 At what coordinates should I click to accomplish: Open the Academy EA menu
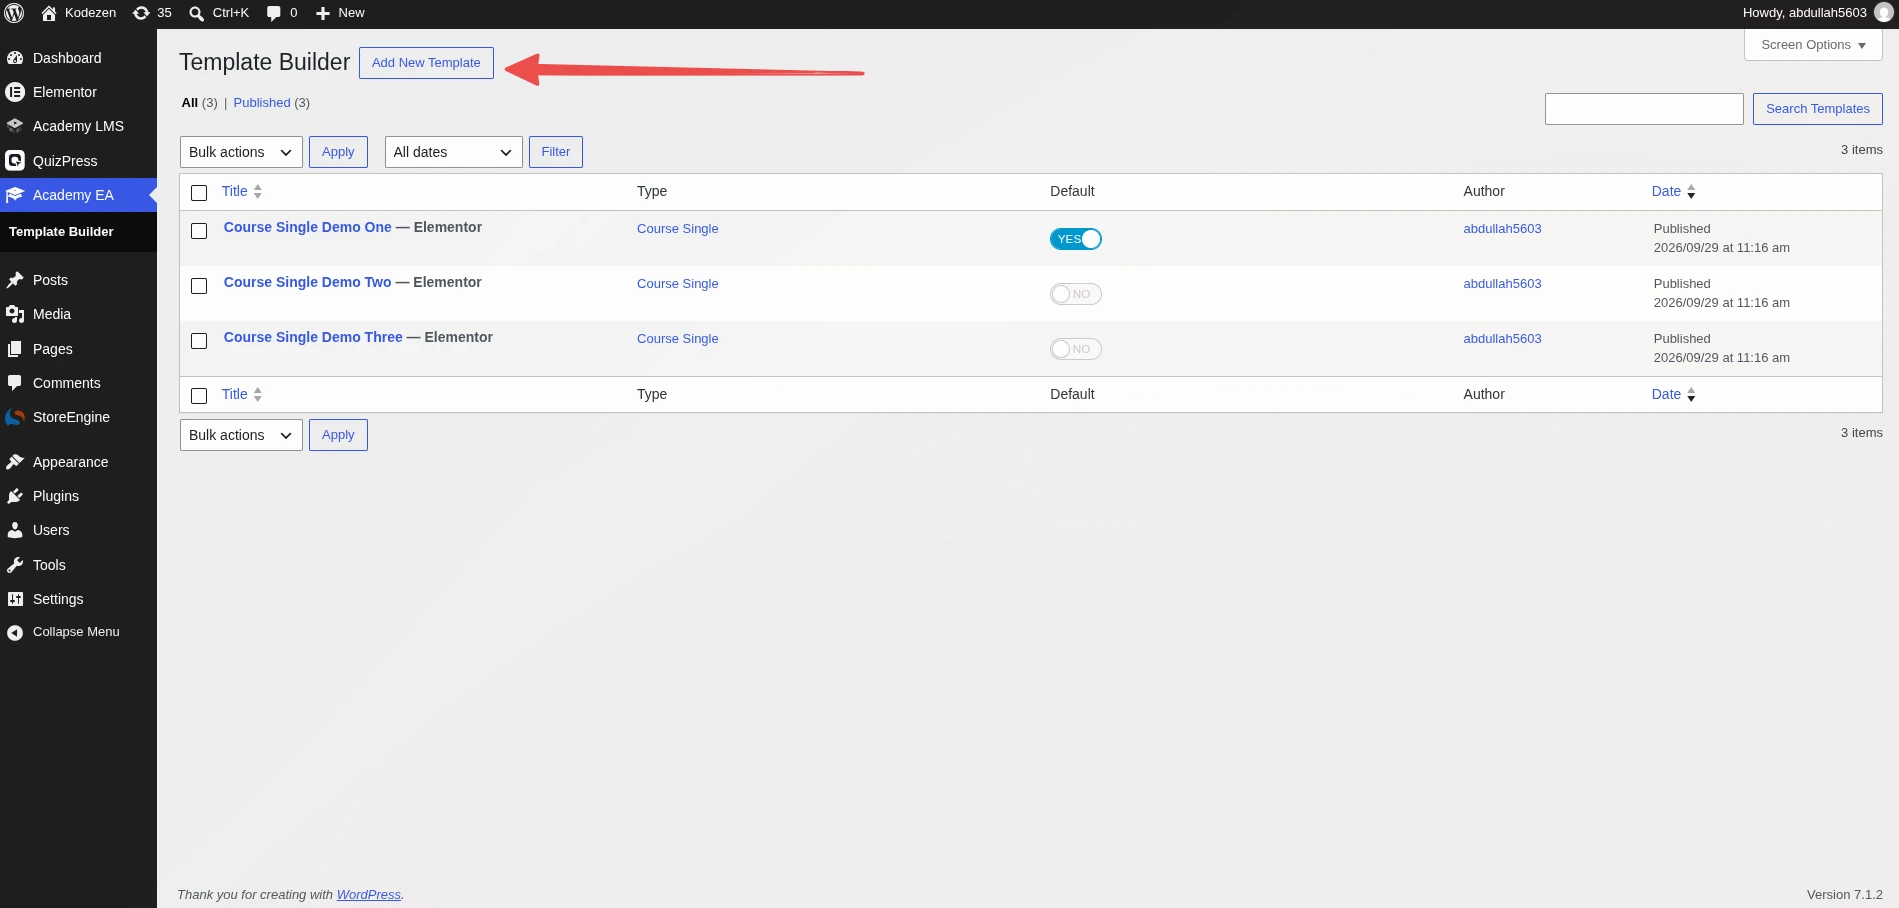(x=78, y=195)
